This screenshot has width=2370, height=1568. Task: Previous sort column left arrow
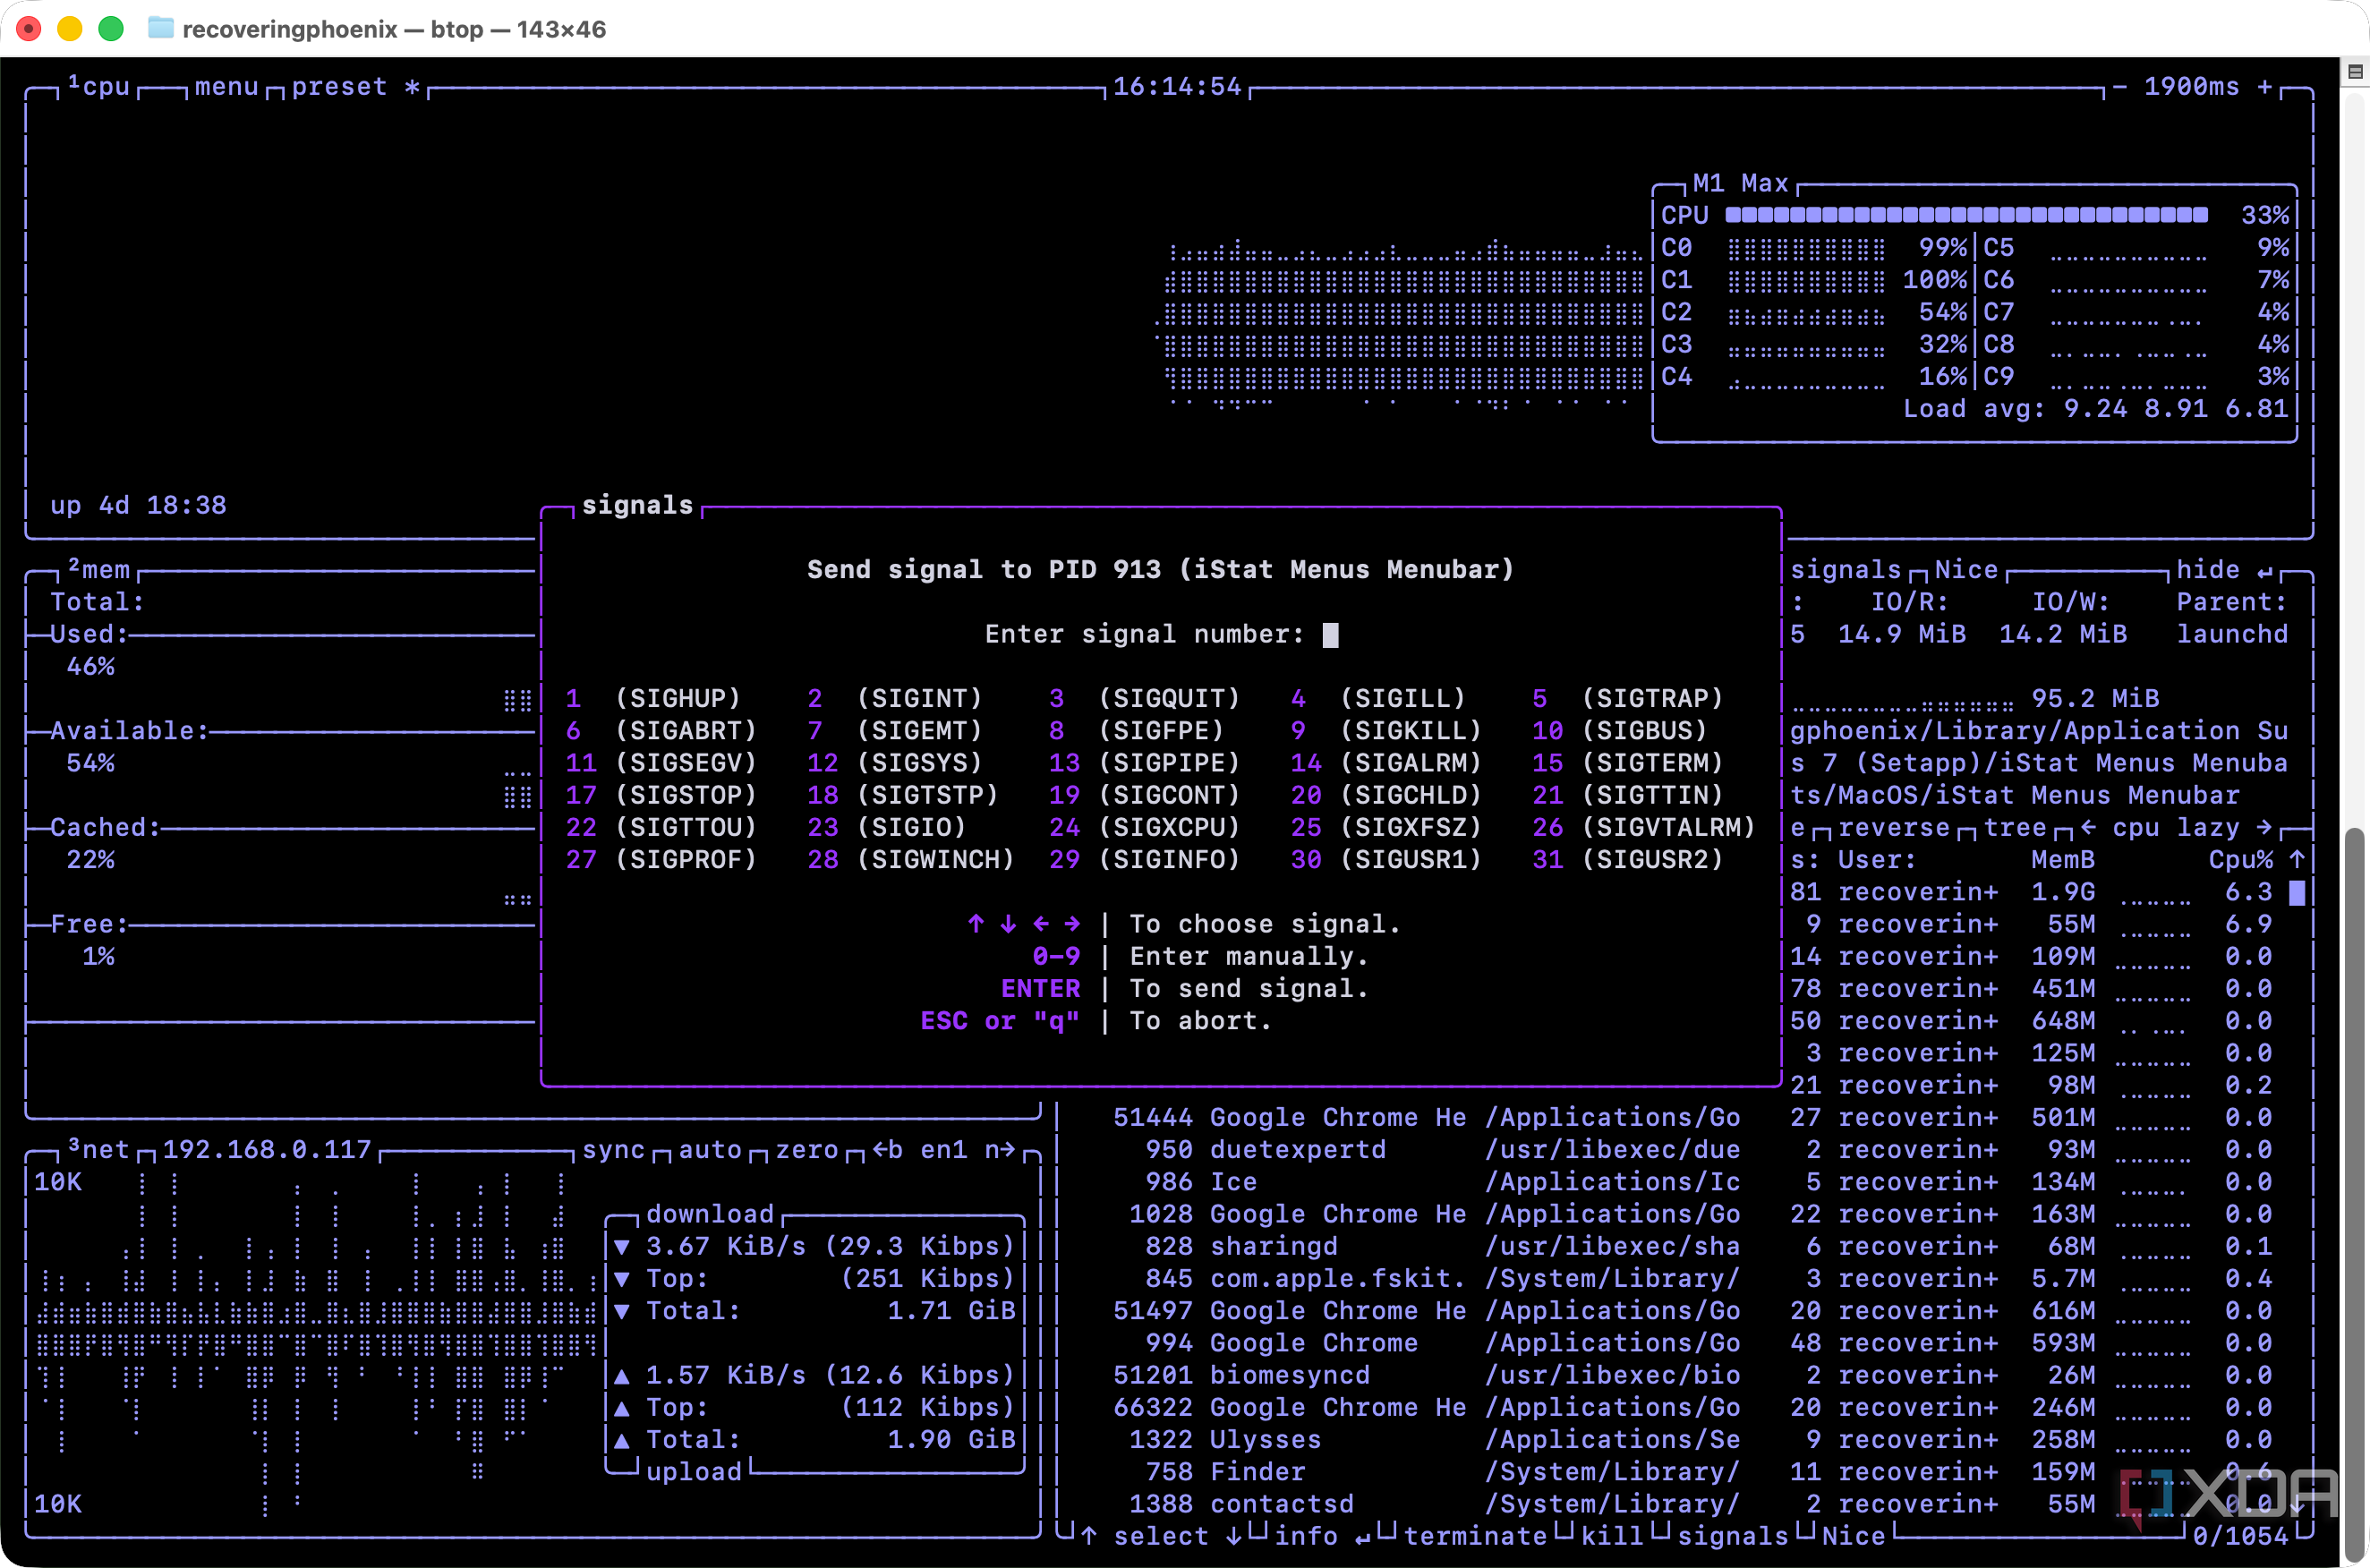pyautogui.click(x=2088, y=828)
